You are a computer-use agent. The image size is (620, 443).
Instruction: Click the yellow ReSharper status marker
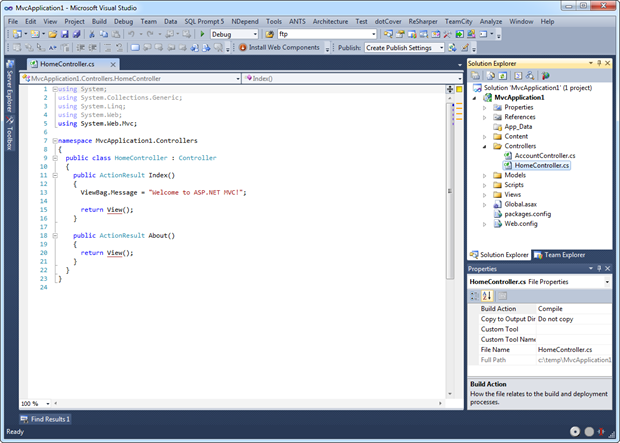pyautogui.click(x=459, y=89)
